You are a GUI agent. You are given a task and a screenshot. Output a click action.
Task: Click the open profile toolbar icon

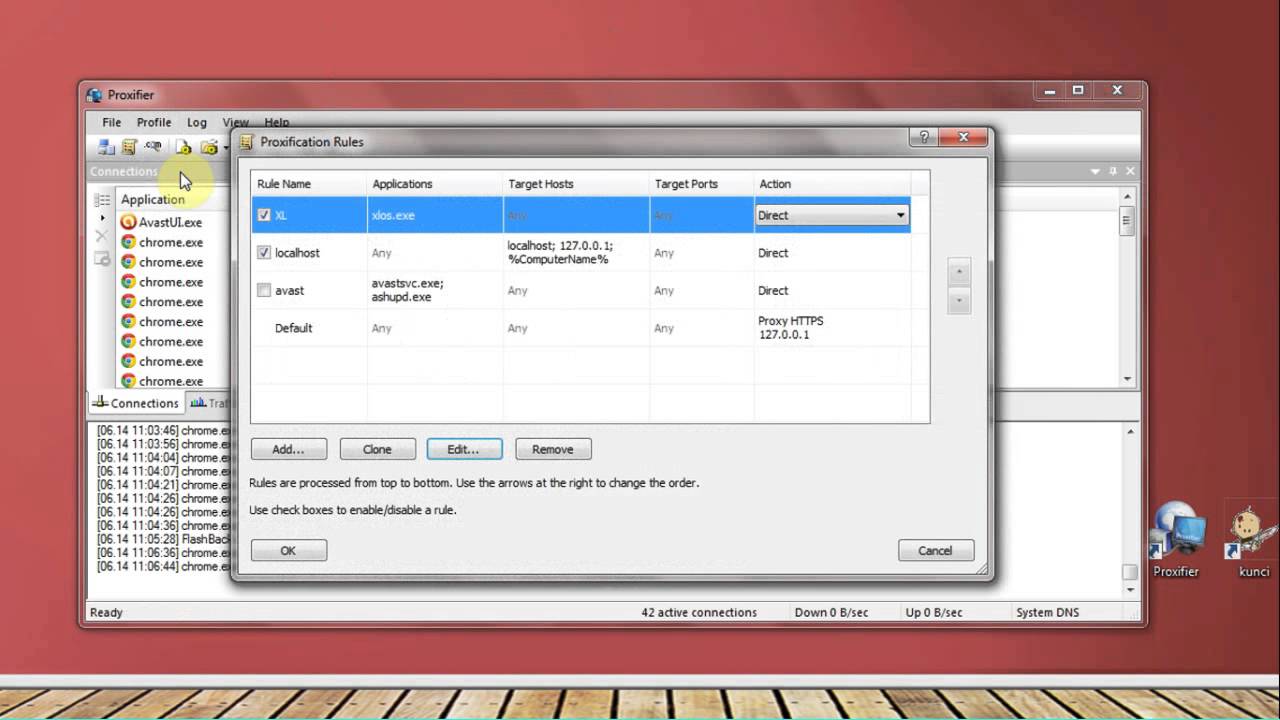(x=184, y=147)
